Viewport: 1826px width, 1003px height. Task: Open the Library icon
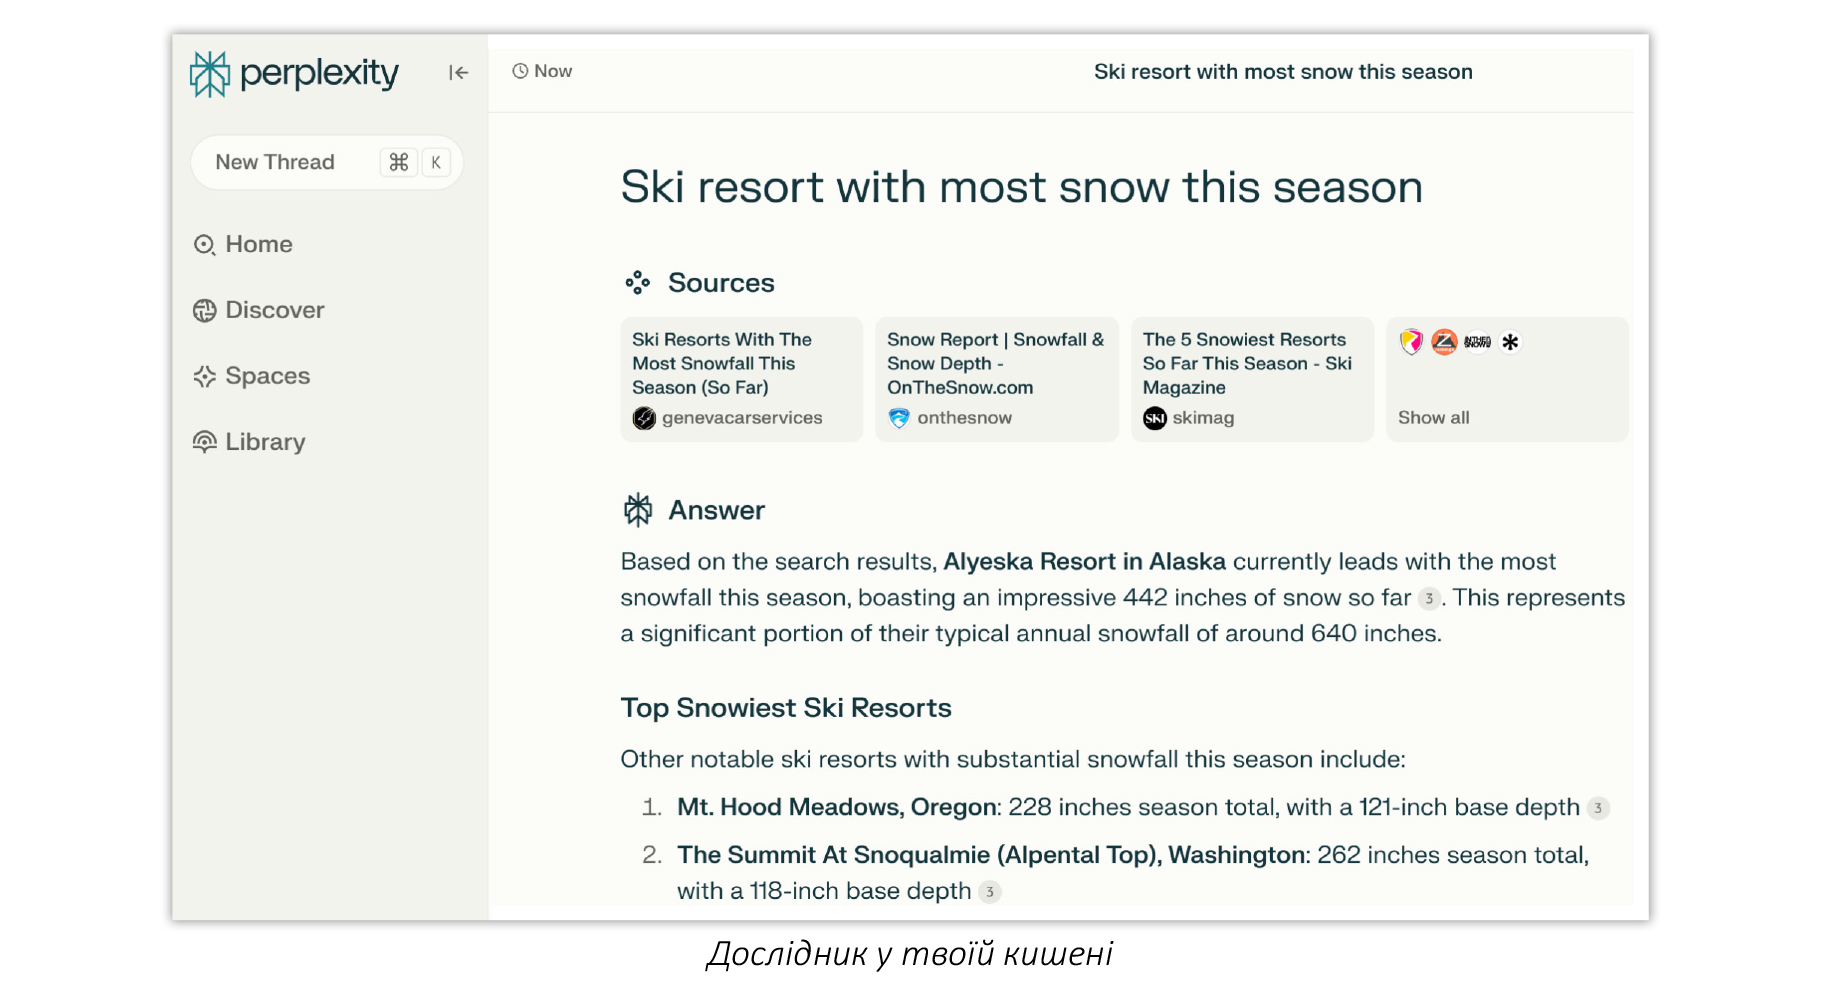tap(204, 442)
